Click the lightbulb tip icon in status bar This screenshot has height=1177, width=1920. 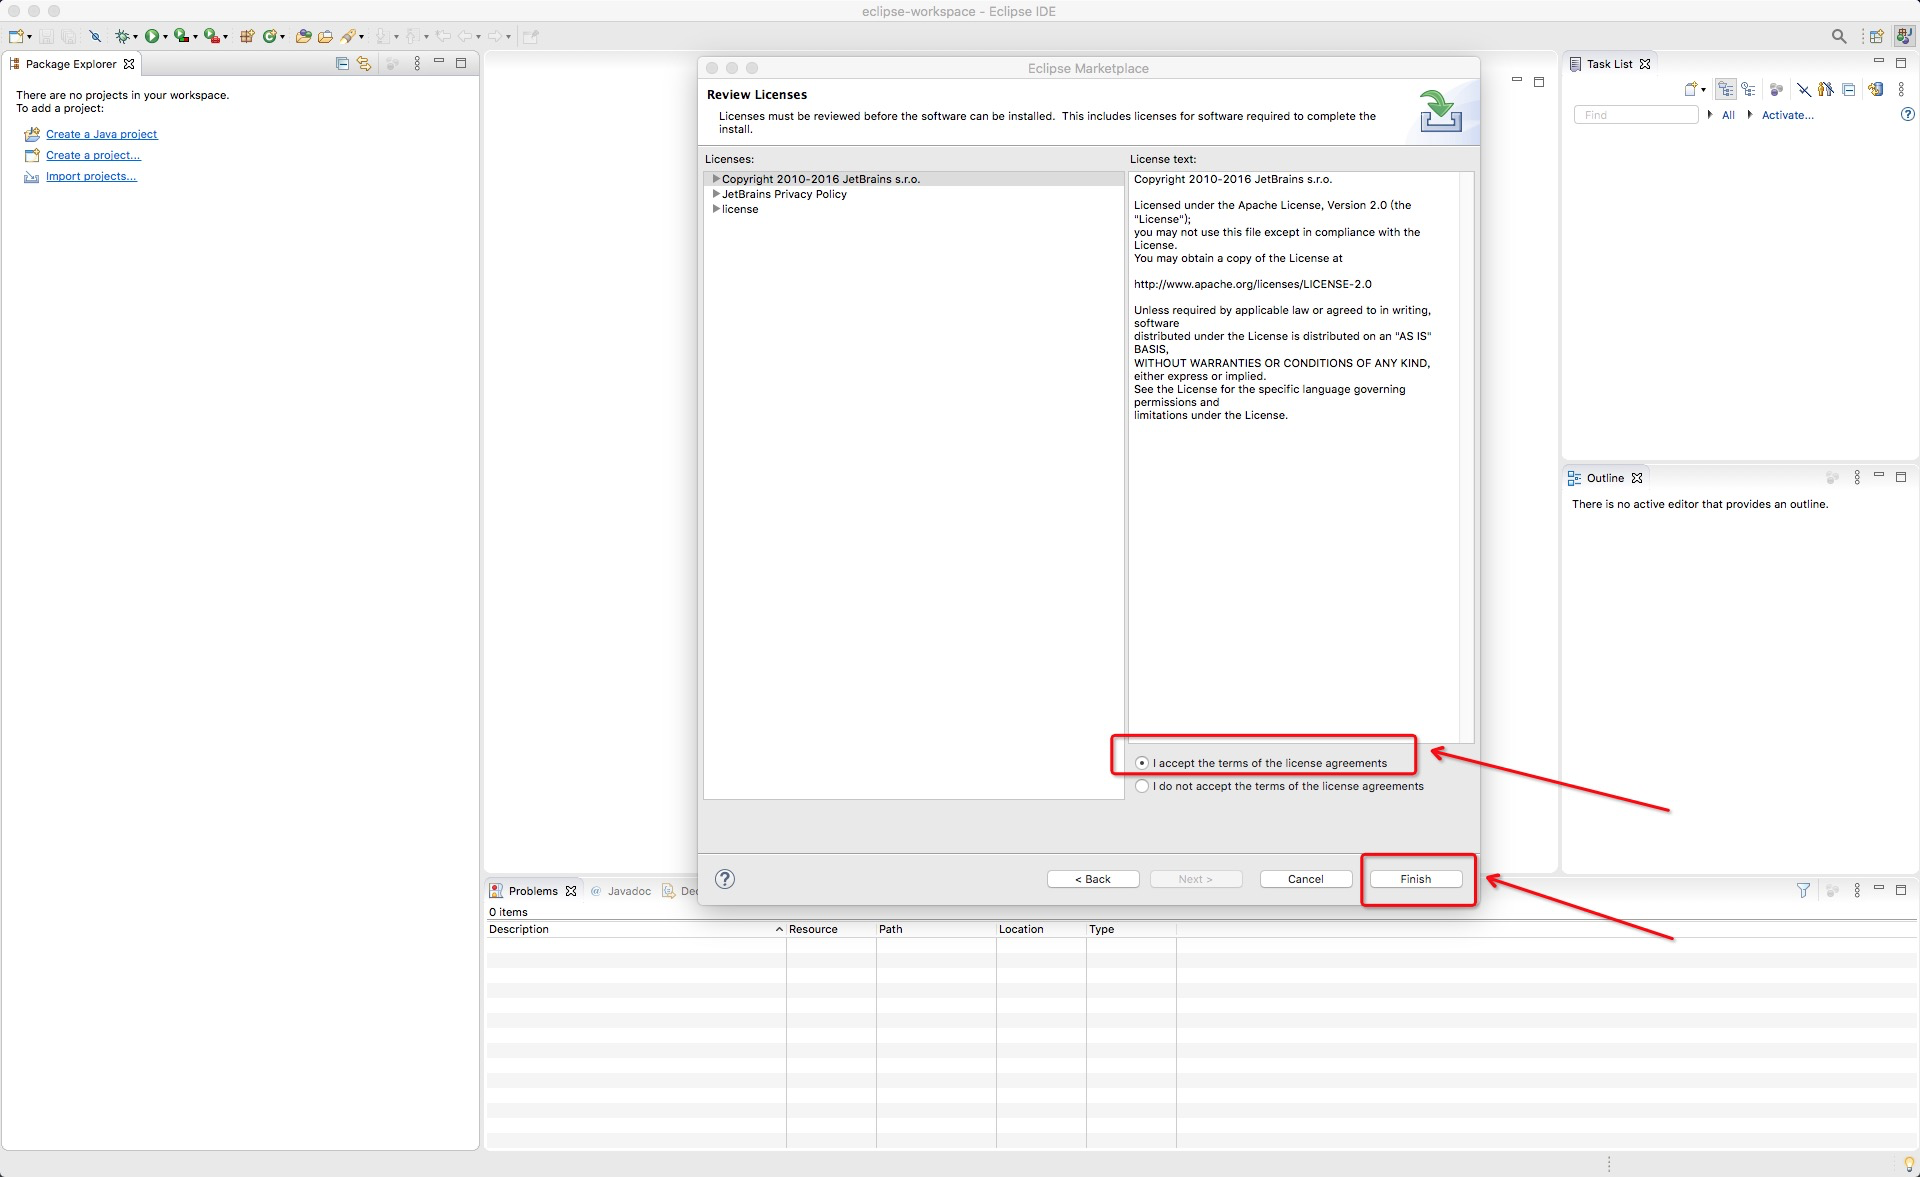[x=1908, y=1164]
